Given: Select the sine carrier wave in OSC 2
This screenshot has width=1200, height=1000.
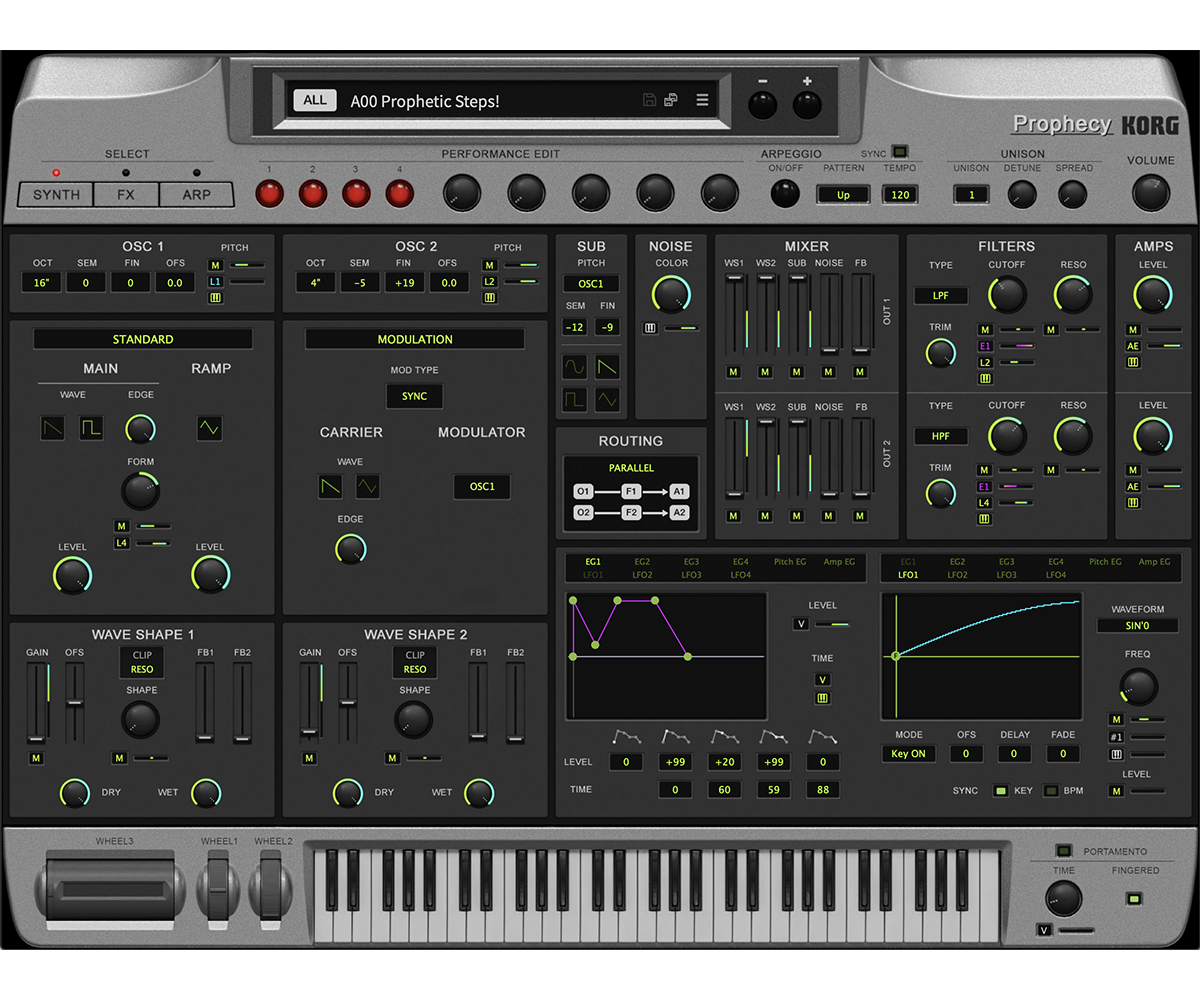Looking at the screenshot, I should [368, 487].
